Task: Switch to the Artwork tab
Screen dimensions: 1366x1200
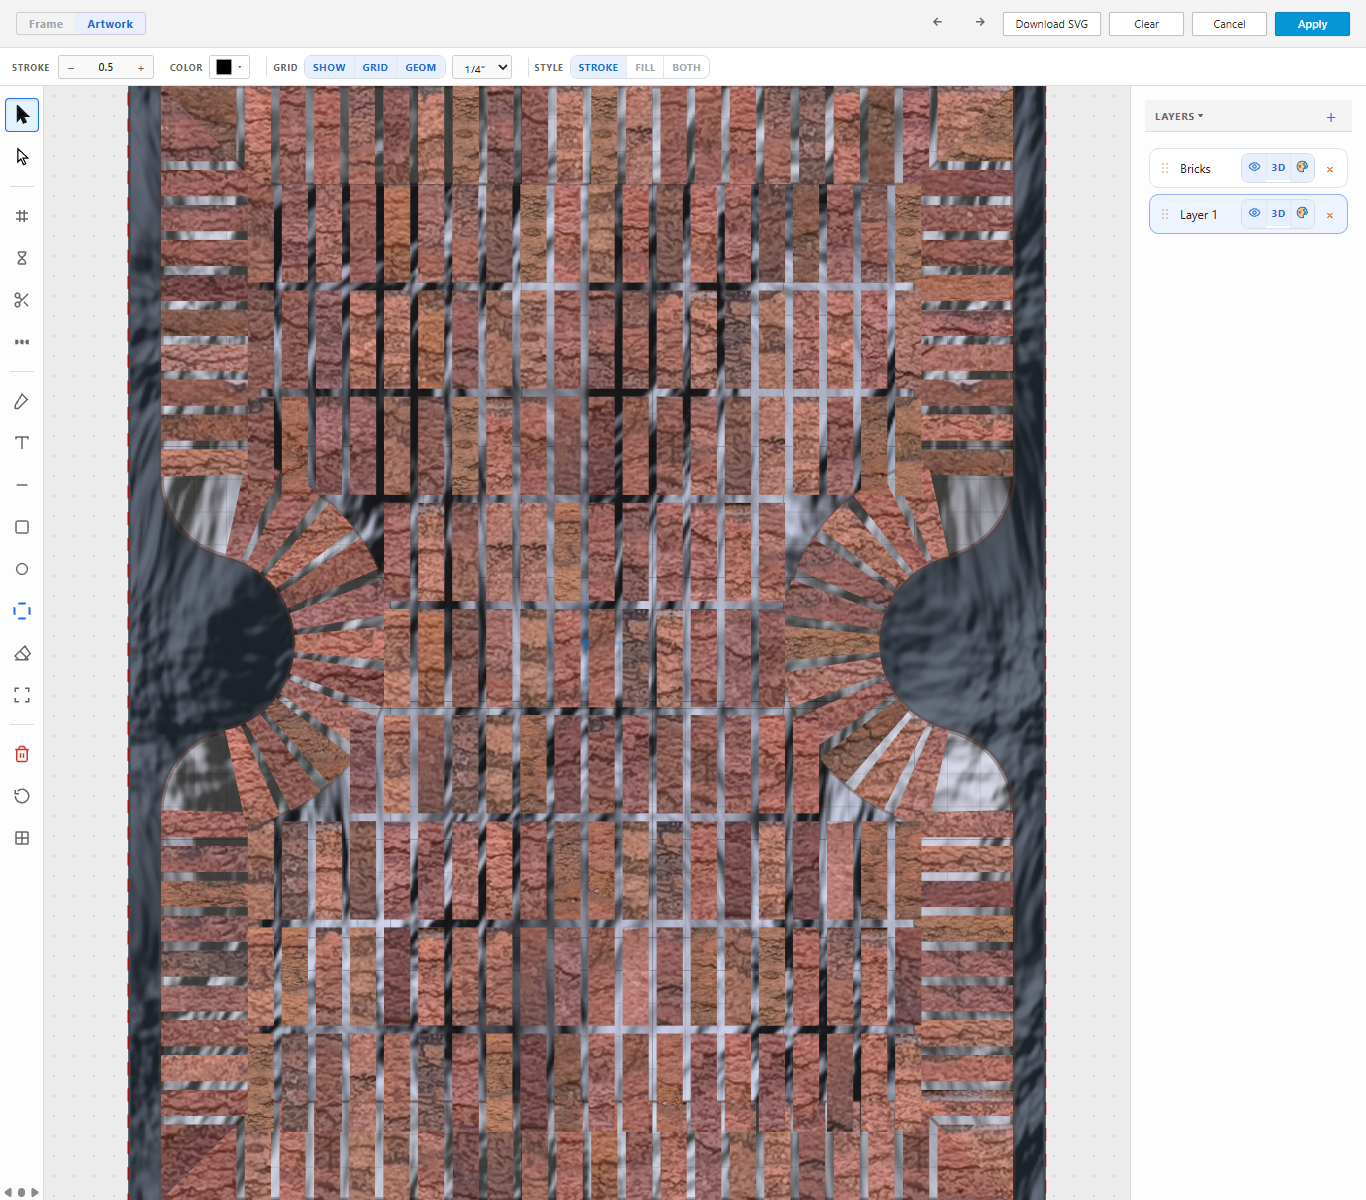Action: click(110, 24)
